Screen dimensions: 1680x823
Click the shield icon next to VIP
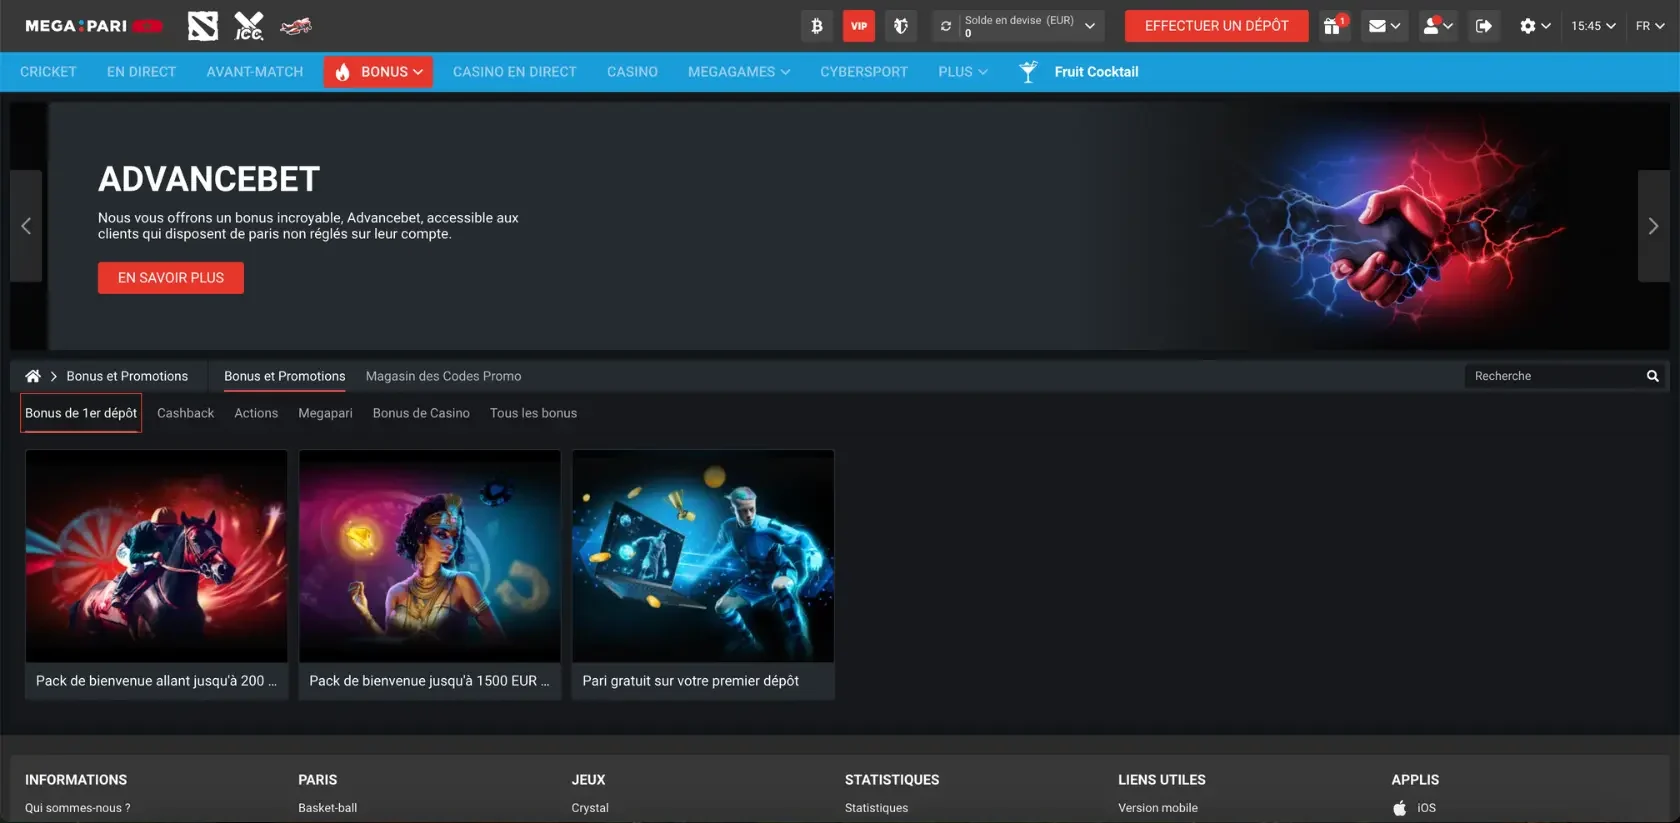click(901, 26)
